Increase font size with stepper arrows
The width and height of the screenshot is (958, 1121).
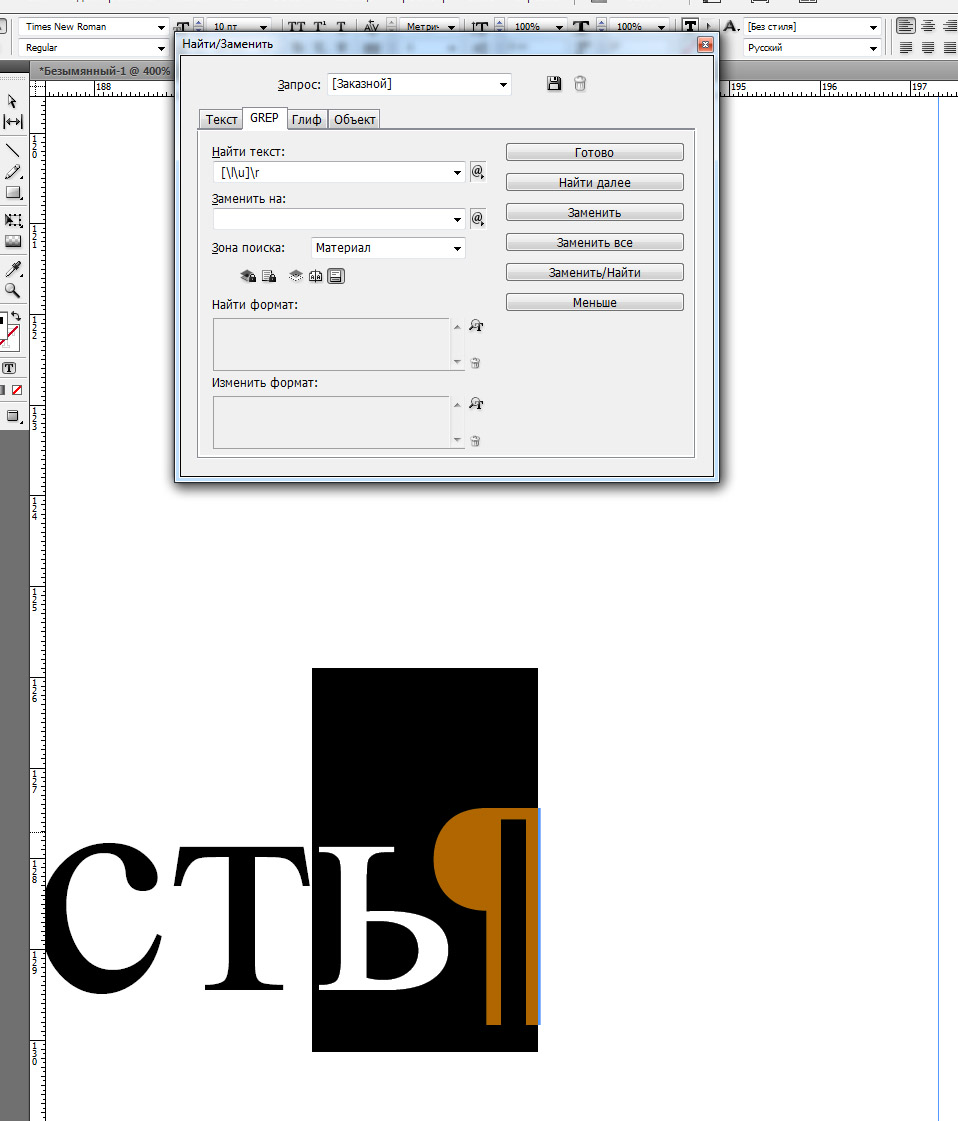[x=199, y=24]
